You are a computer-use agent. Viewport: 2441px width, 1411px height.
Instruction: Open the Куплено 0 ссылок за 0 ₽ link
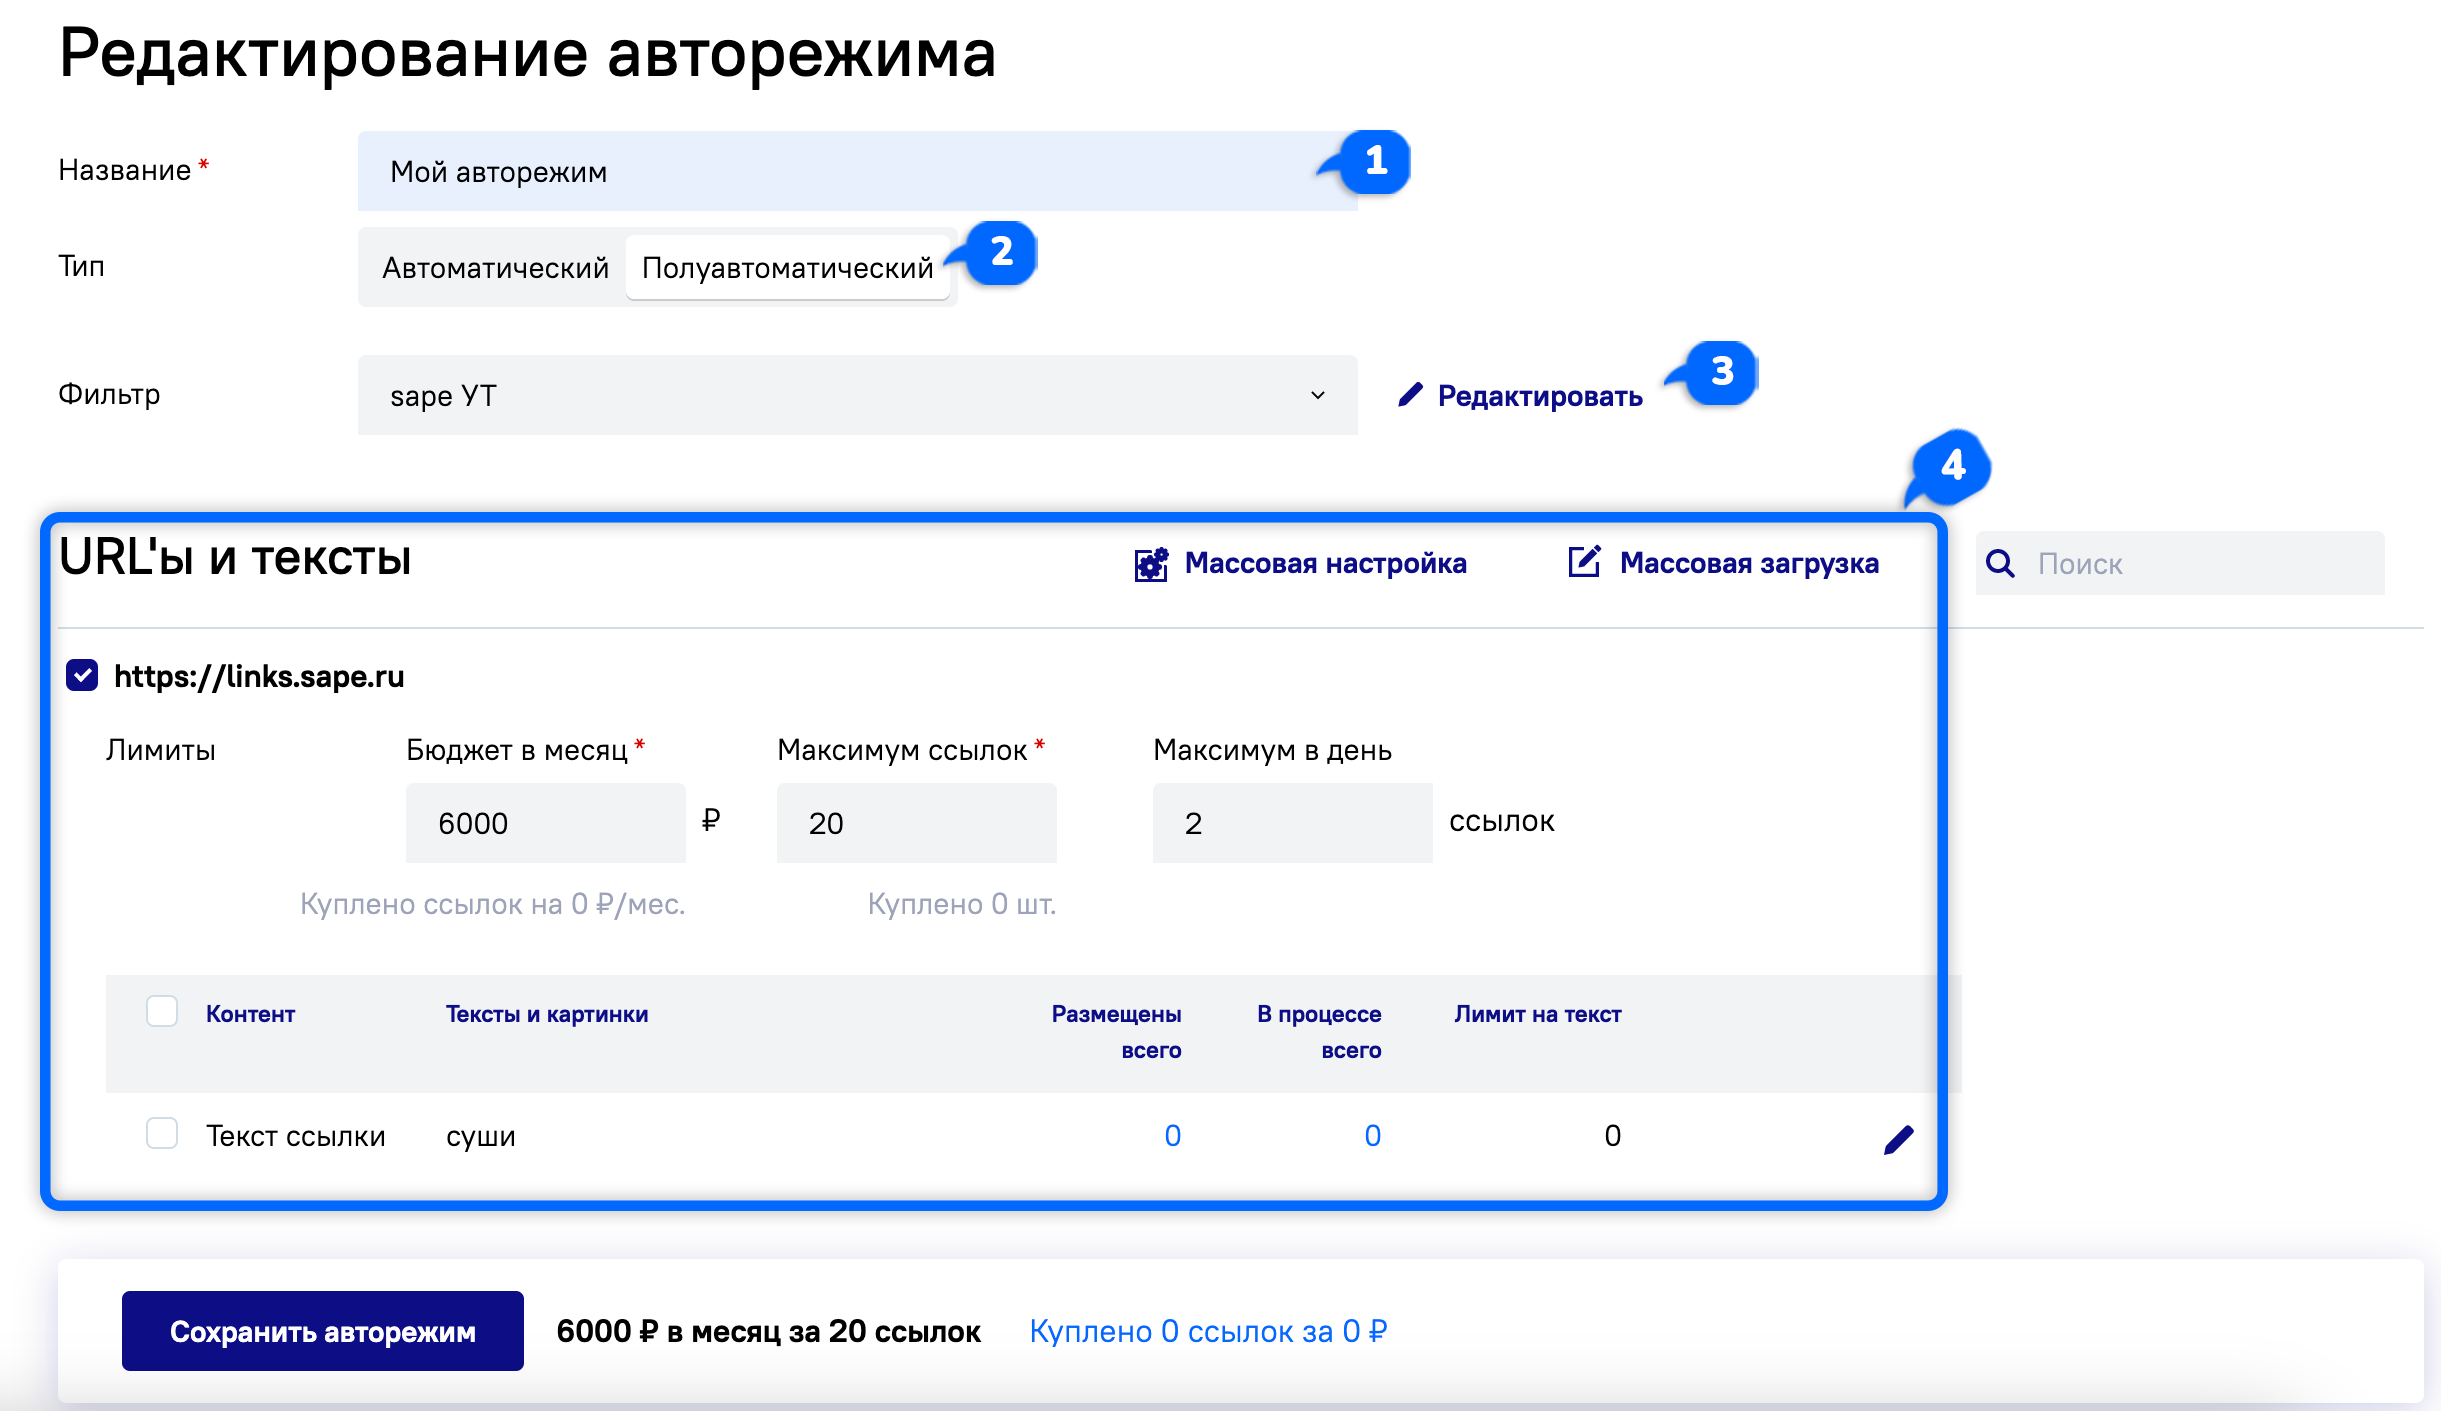pyautogui.click(x=1208, y=1331)
